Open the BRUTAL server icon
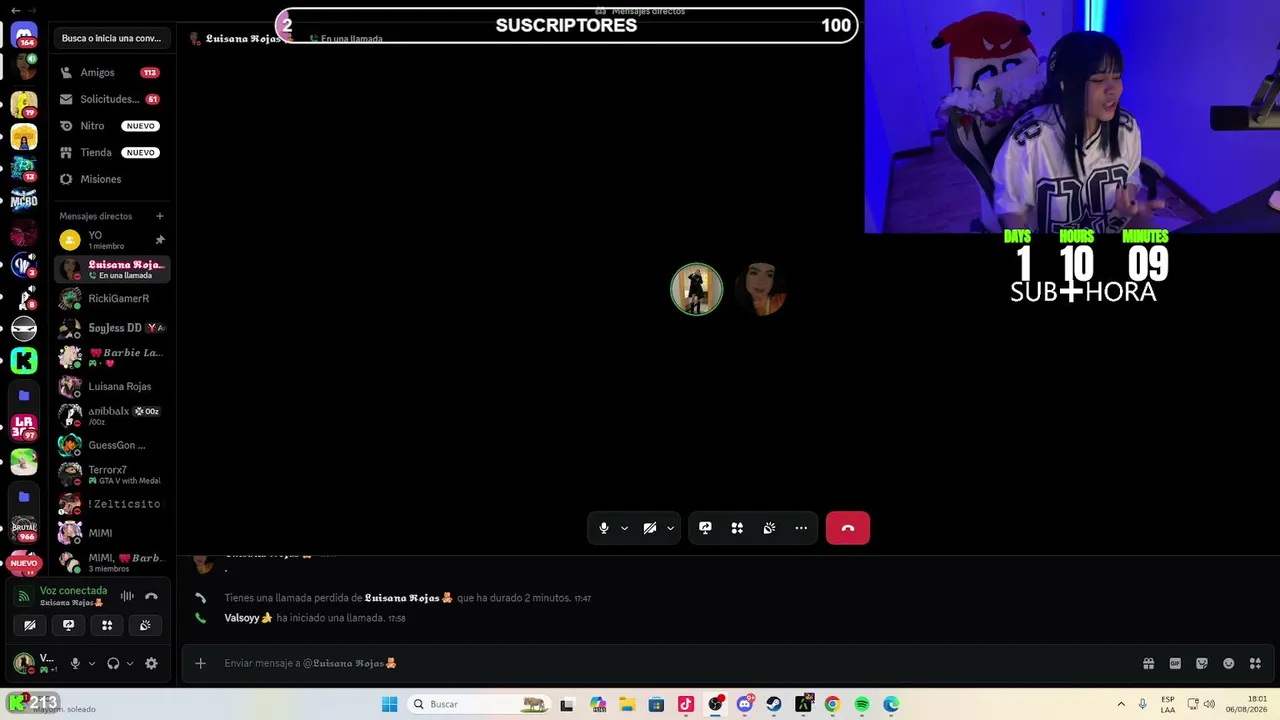 [x=24, y=528]
